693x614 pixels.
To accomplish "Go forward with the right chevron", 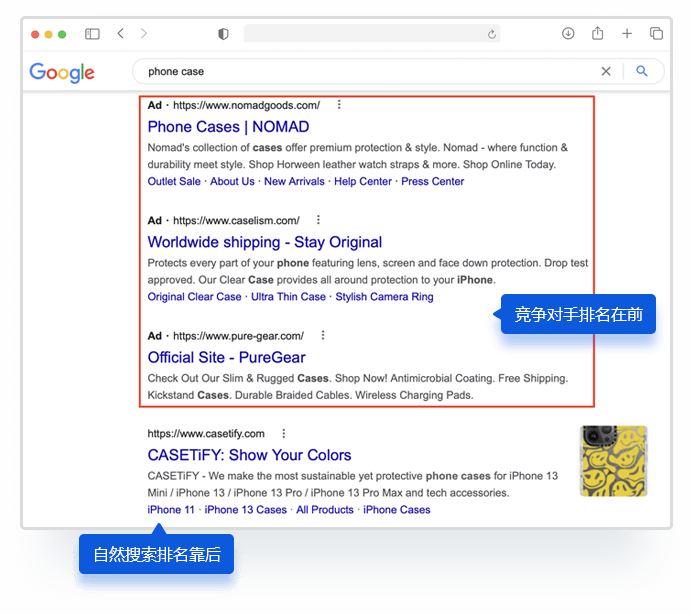I will 144,33.
